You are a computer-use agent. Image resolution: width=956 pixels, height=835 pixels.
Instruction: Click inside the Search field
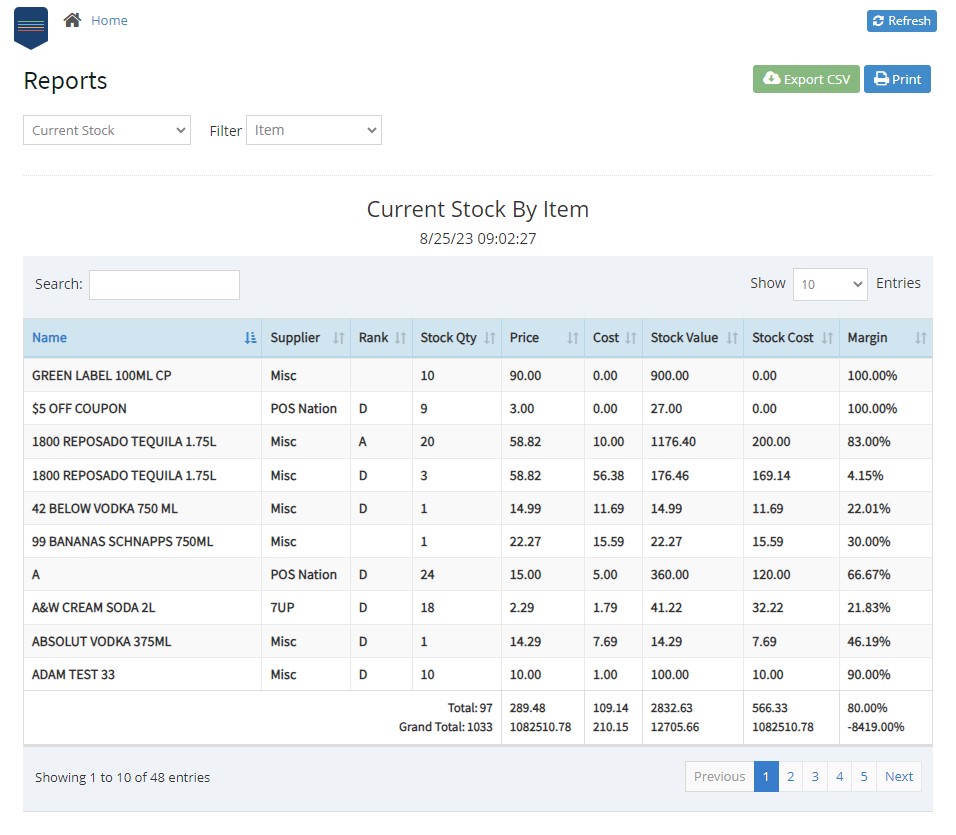coord(163,284)
